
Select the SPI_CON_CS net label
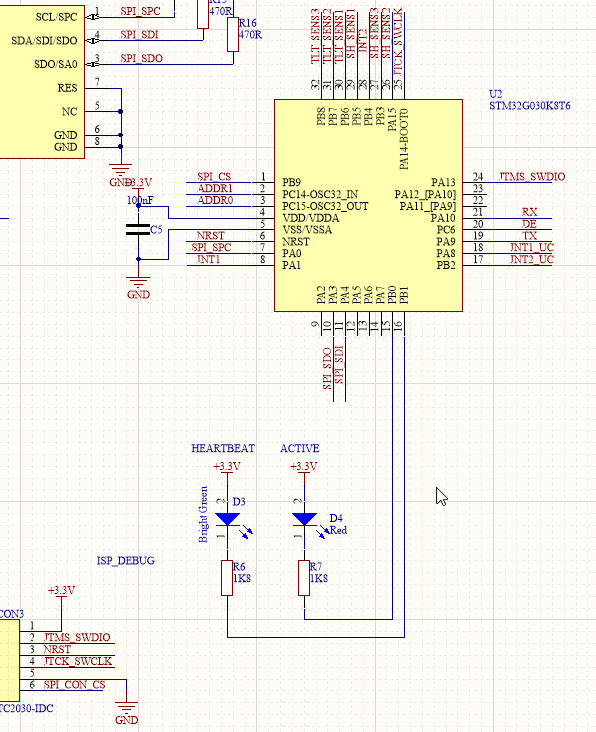click(x=75, y=685)
